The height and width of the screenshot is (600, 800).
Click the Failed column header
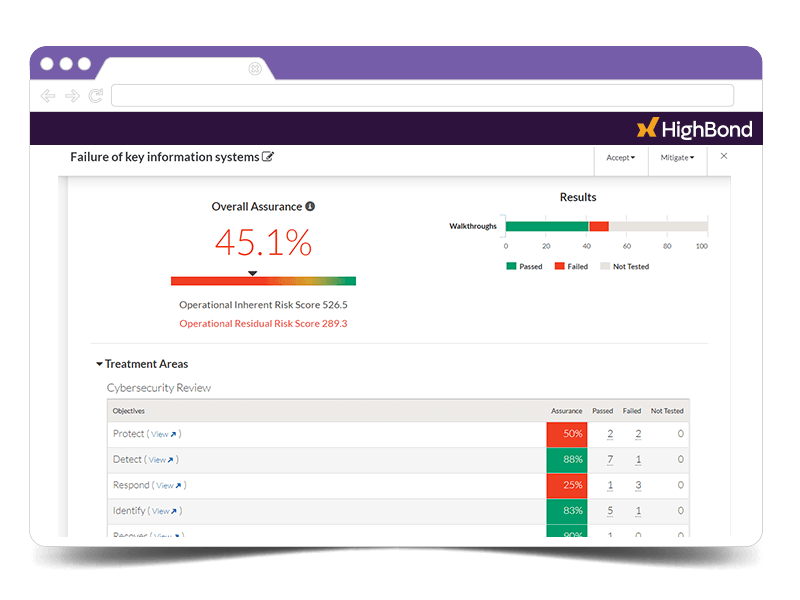pyautogui.click(x=632, y=411)
